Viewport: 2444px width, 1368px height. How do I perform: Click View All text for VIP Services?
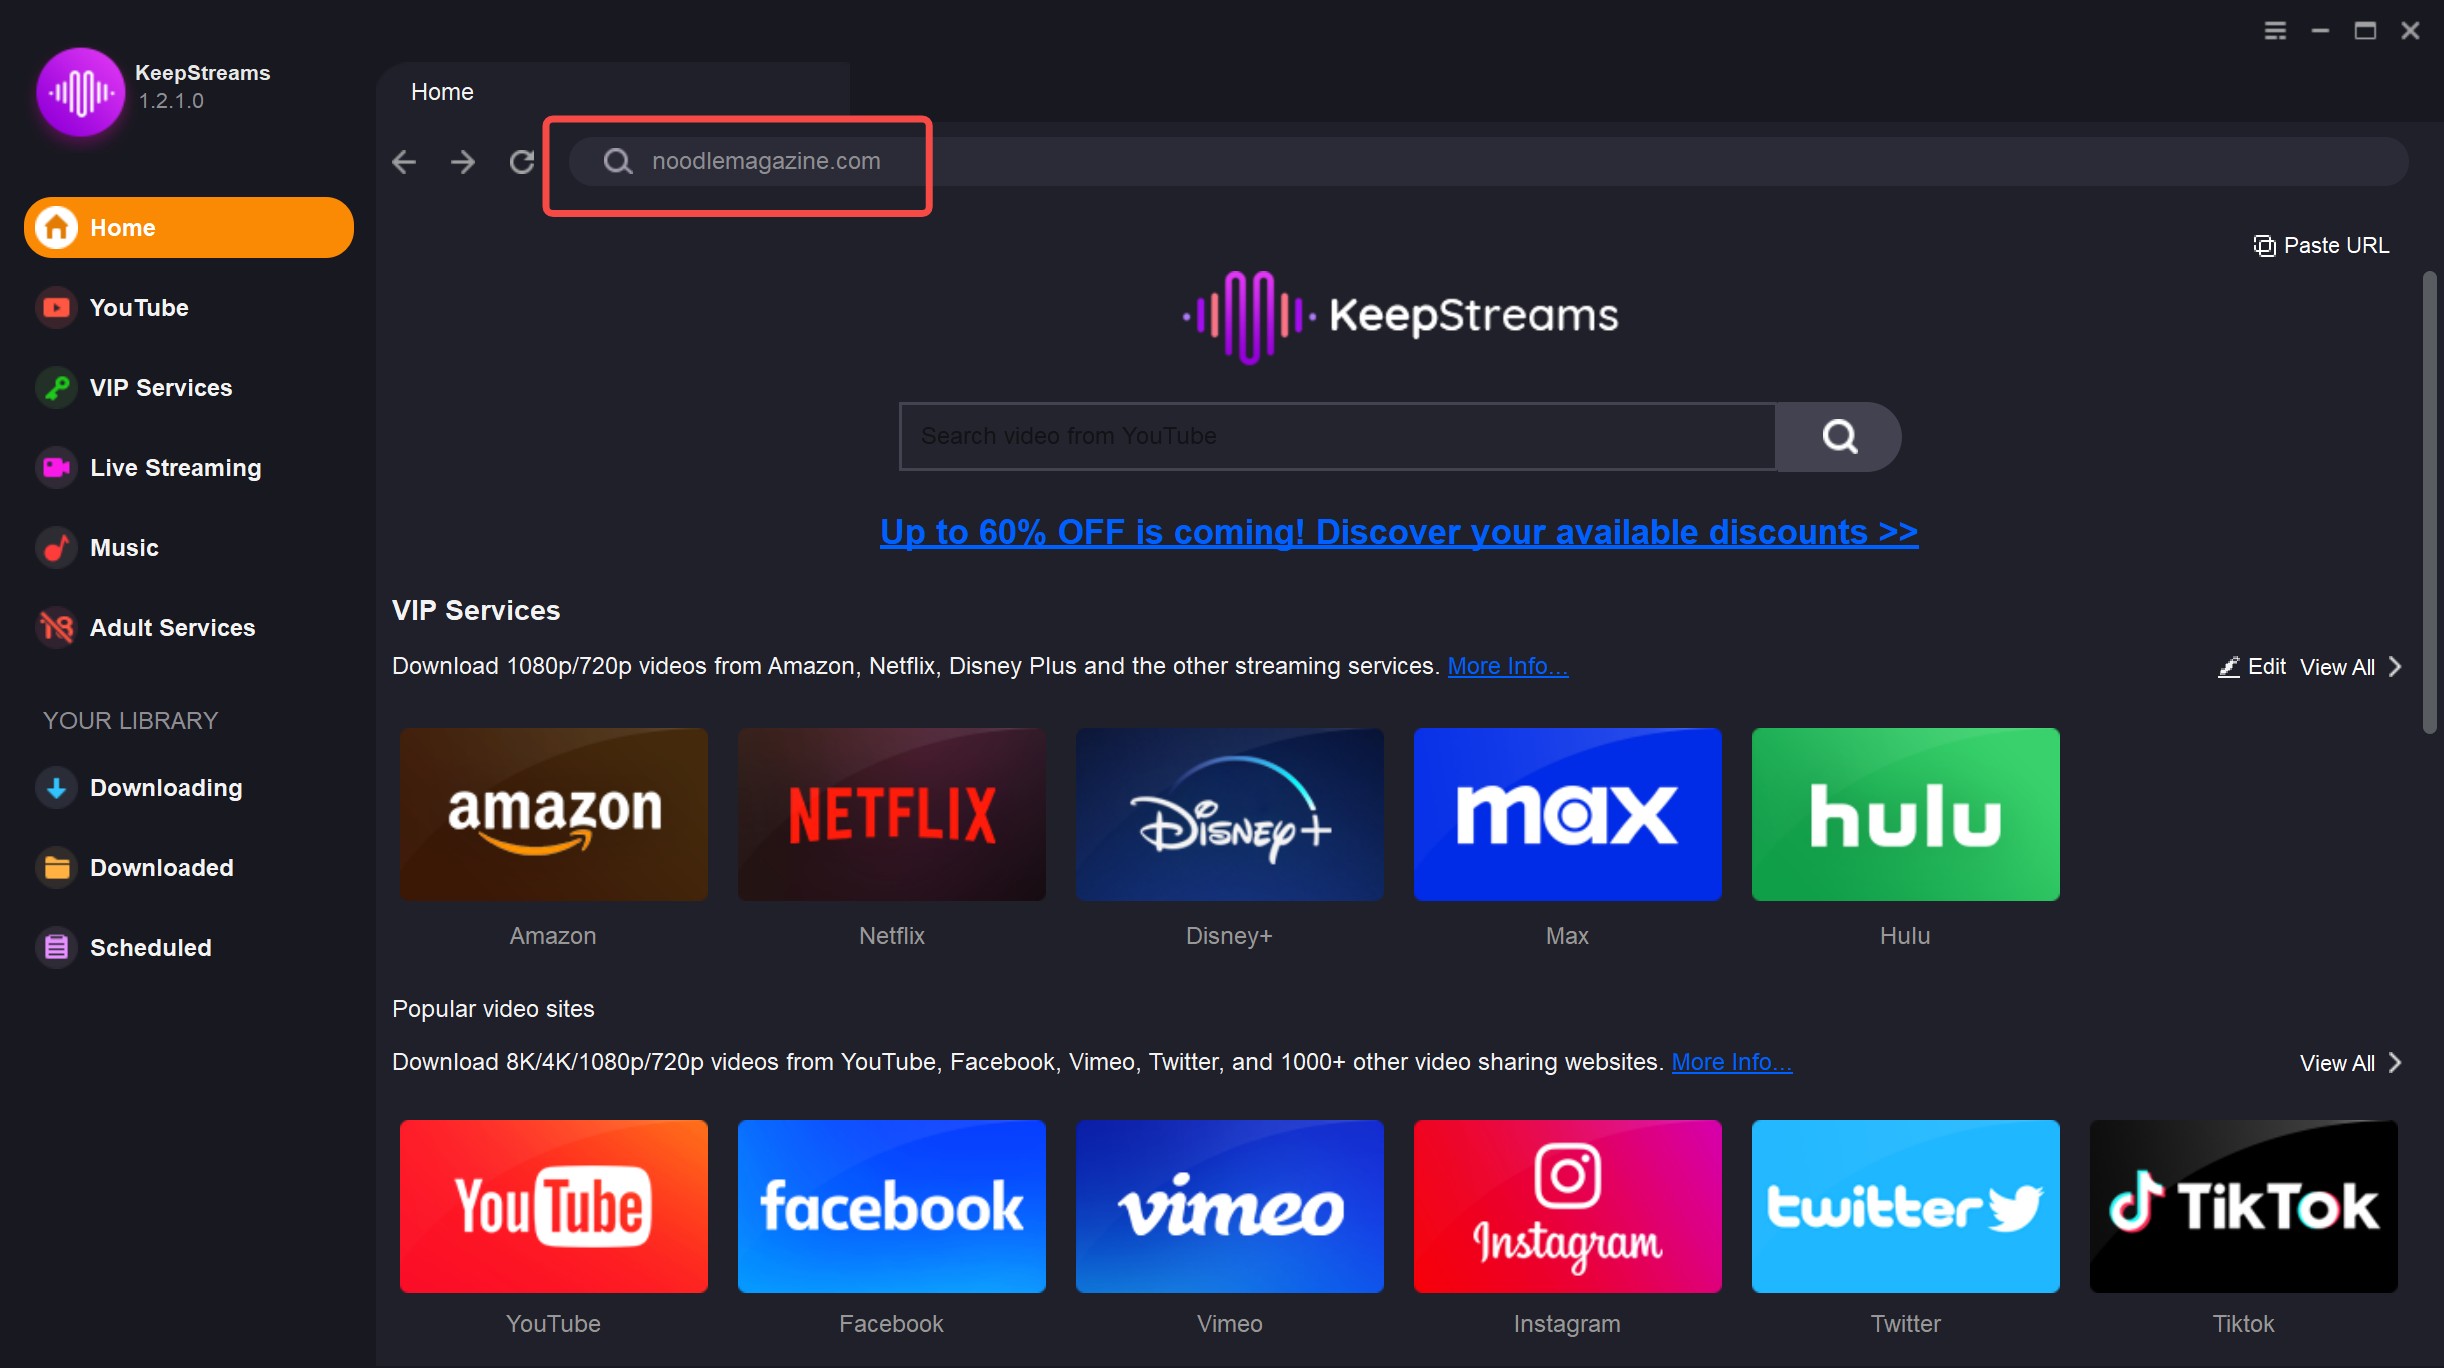[2337, 667]
